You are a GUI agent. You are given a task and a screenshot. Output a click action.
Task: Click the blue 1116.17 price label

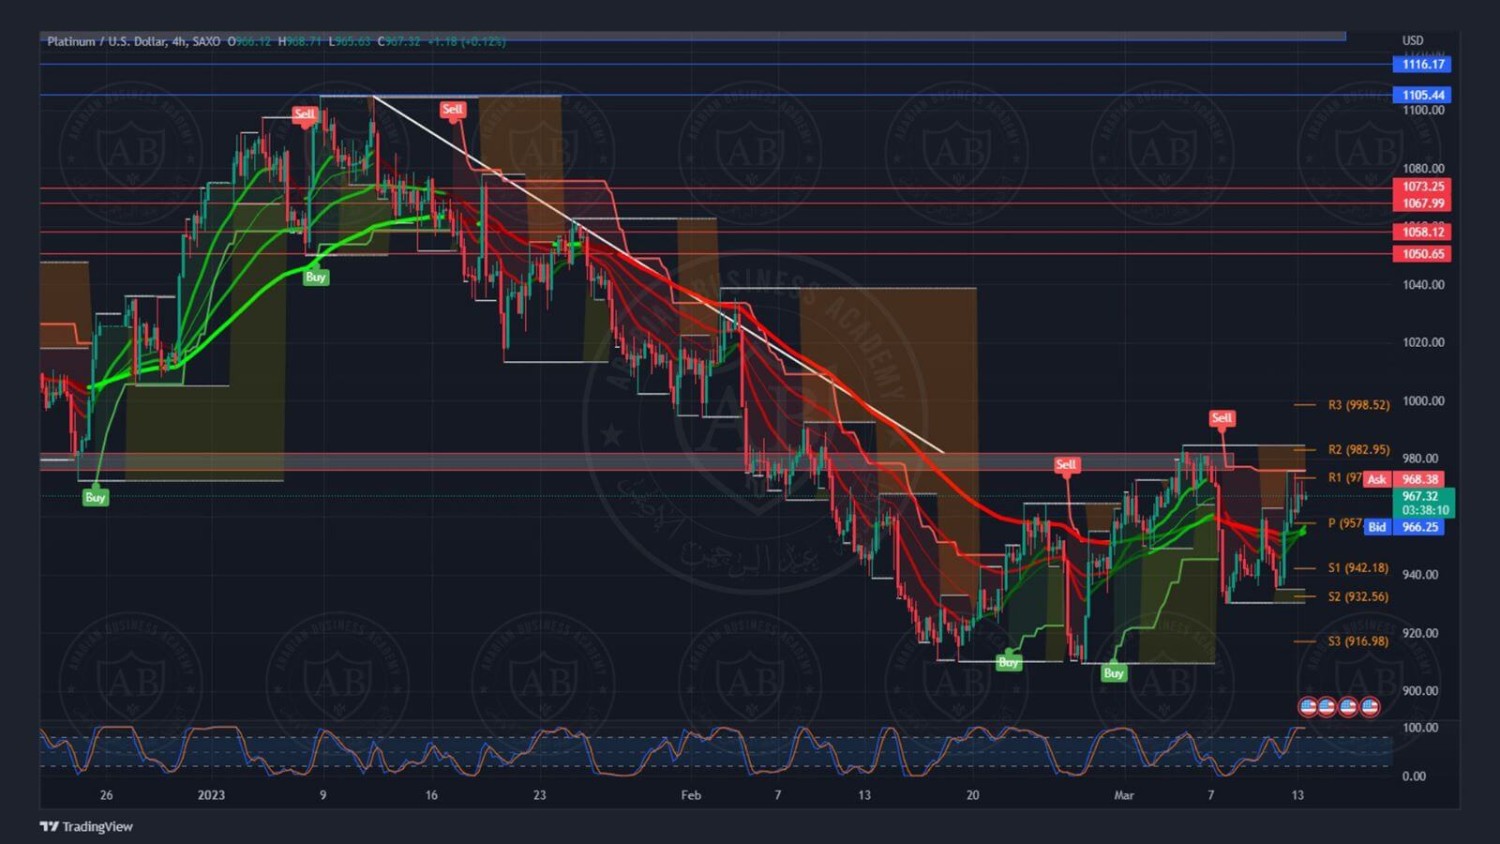1422,64
